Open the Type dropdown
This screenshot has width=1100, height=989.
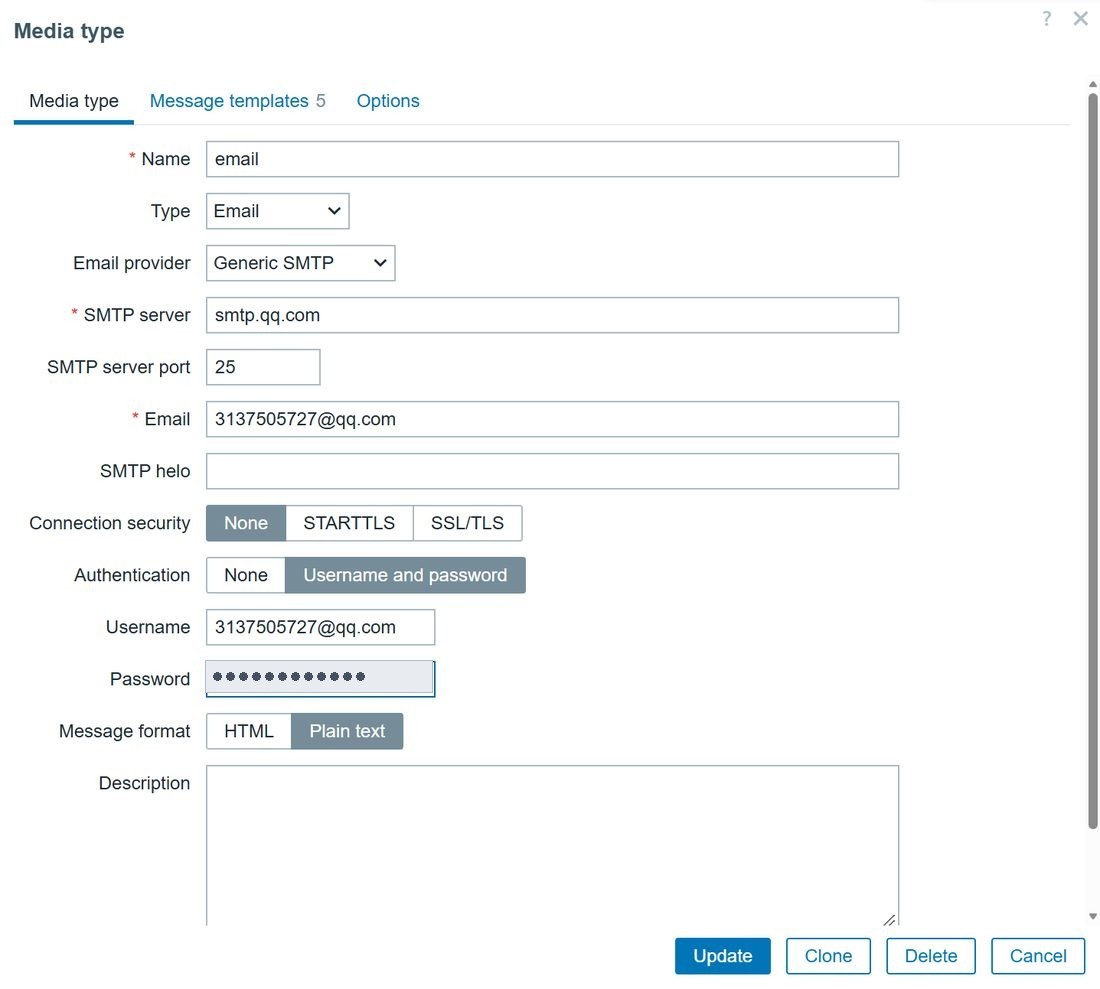[278, 211]
